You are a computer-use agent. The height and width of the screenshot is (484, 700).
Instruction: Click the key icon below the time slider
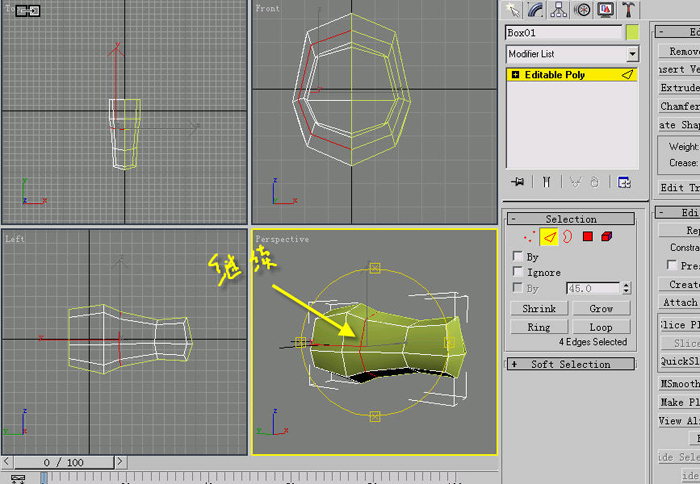pos(18,478)
